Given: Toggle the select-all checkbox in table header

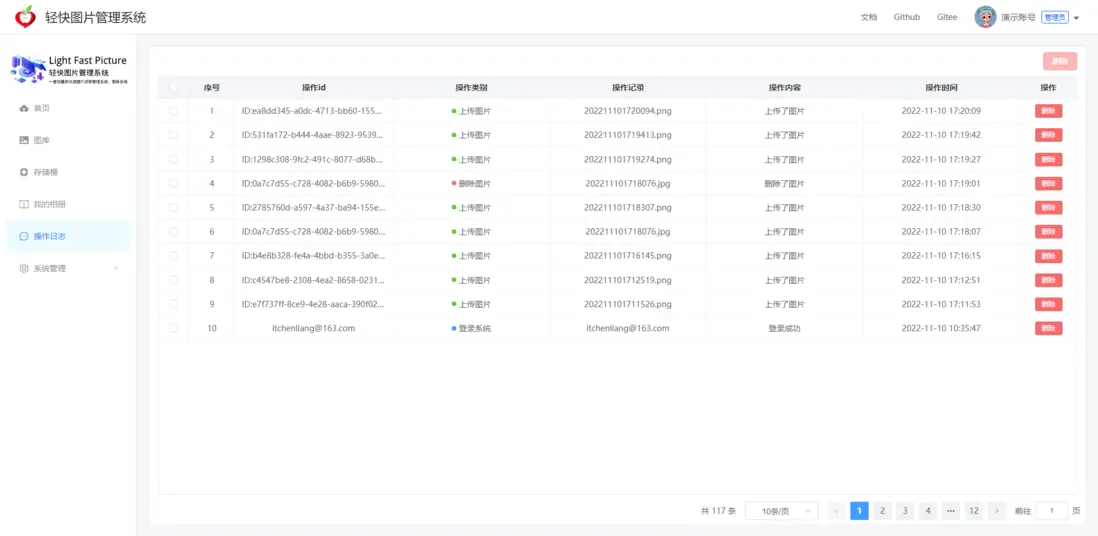Looking at the screenshot, I should pyautogui.click(x=174, y=88).
